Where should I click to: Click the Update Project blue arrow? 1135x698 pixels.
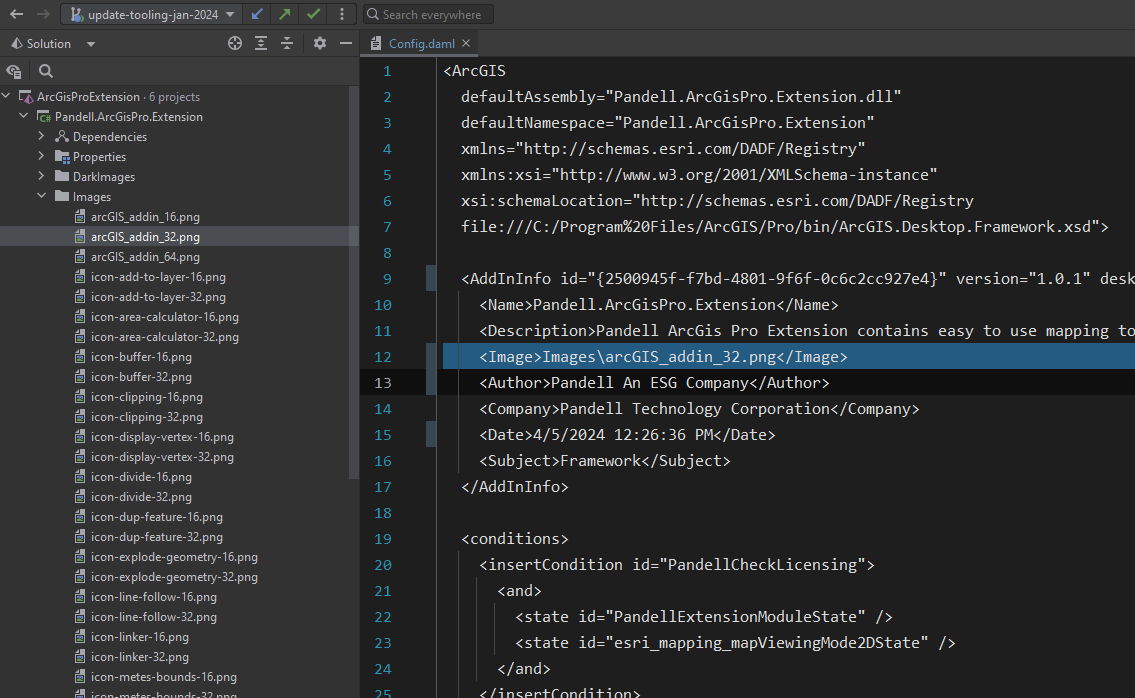click(x=258, y=14)
